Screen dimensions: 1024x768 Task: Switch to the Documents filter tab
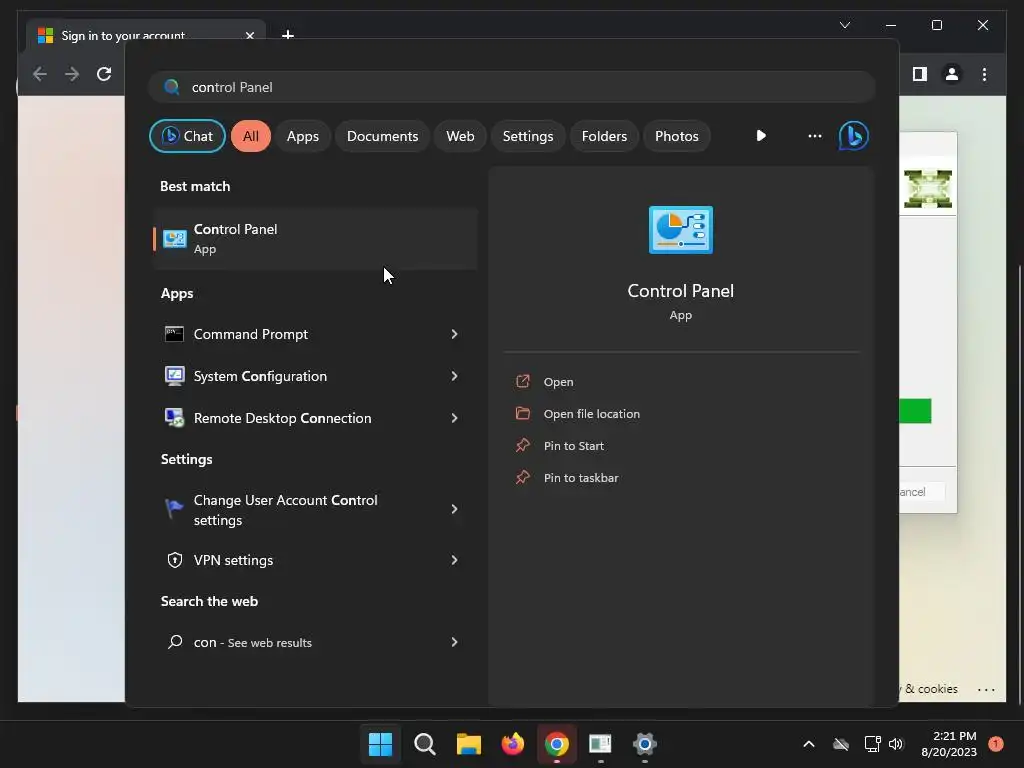tap(382, 136)
